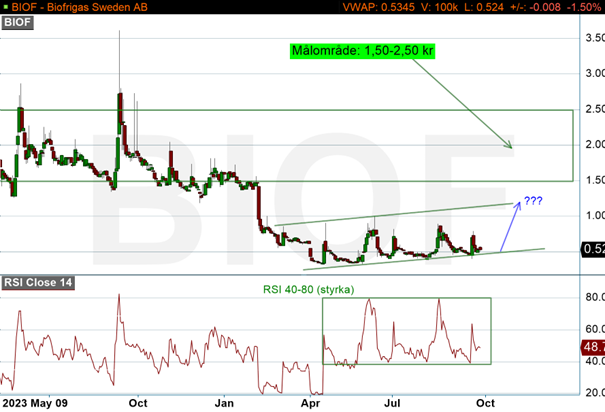Click the '2023 May 09' date label

tap(35, 402)
